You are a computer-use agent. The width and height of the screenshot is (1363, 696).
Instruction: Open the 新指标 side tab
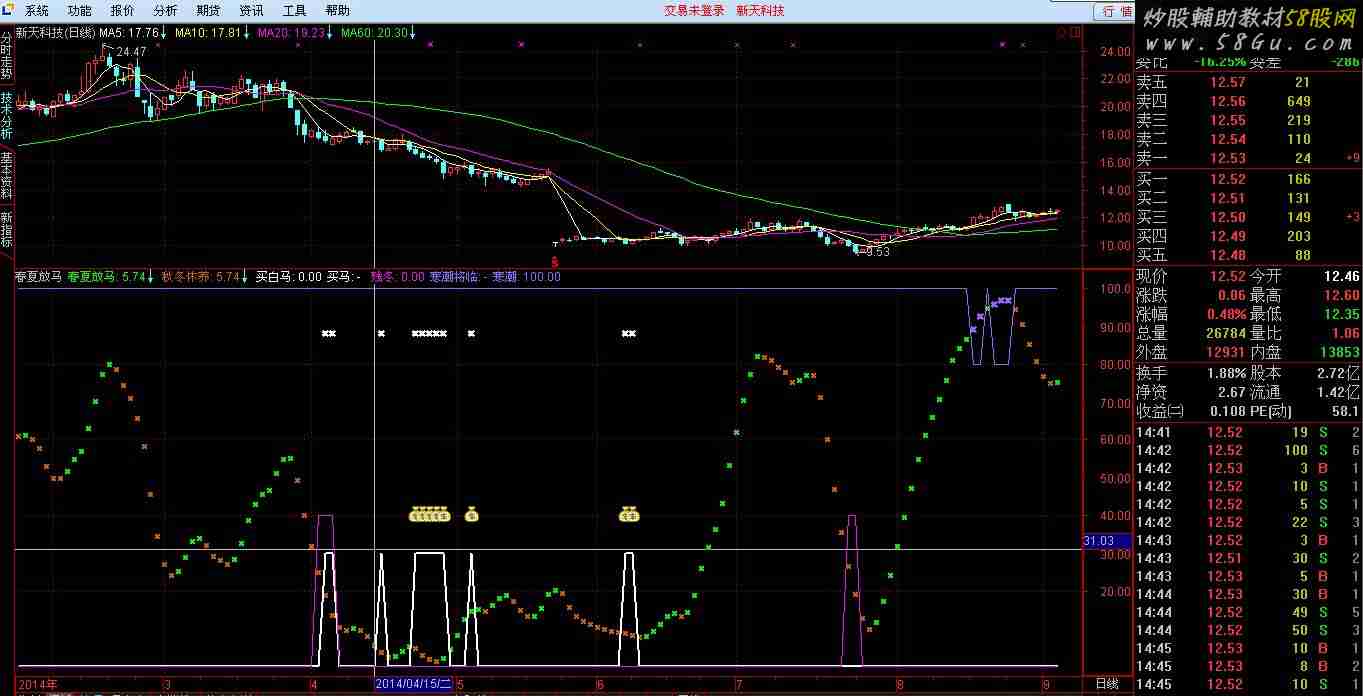click(7, 230)
